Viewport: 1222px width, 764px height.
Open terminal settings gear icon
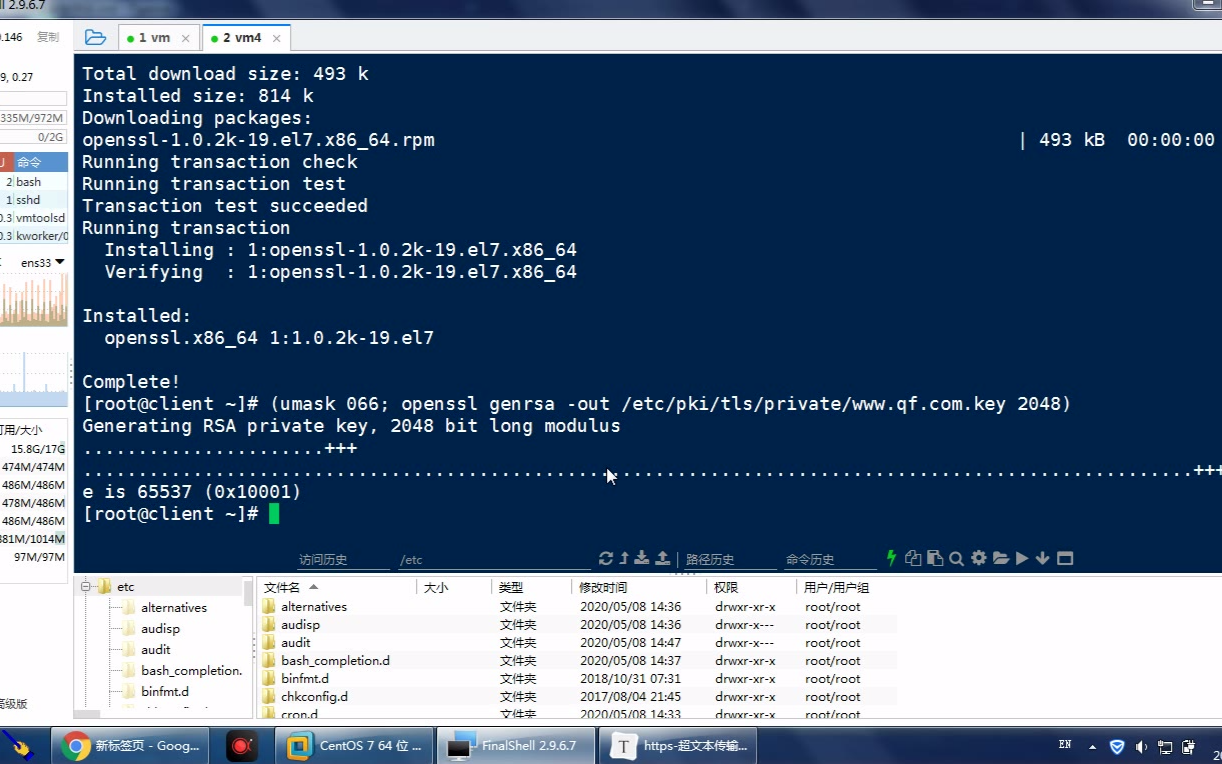979,559
